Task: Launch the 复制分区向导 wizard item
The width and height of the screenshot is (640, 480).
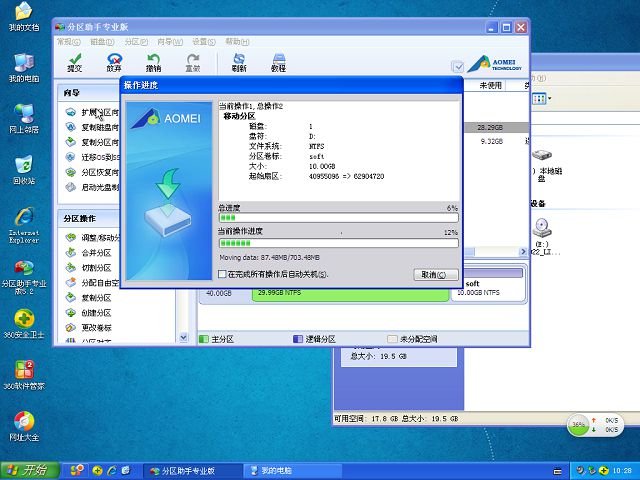Action: point(93,142)
